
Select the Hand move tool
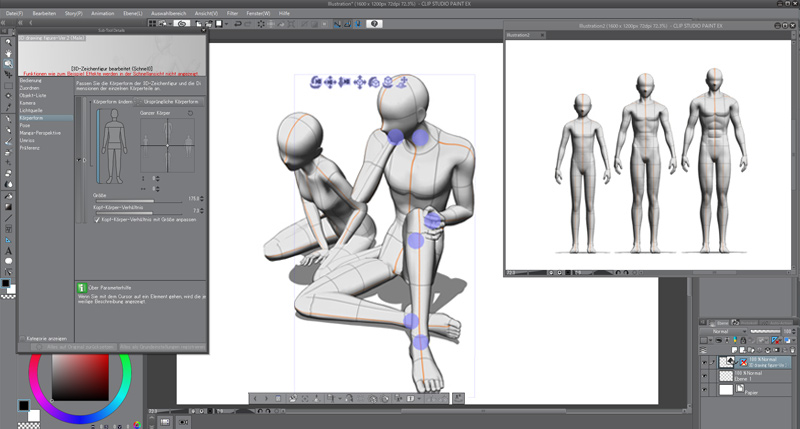pos(8,53)
